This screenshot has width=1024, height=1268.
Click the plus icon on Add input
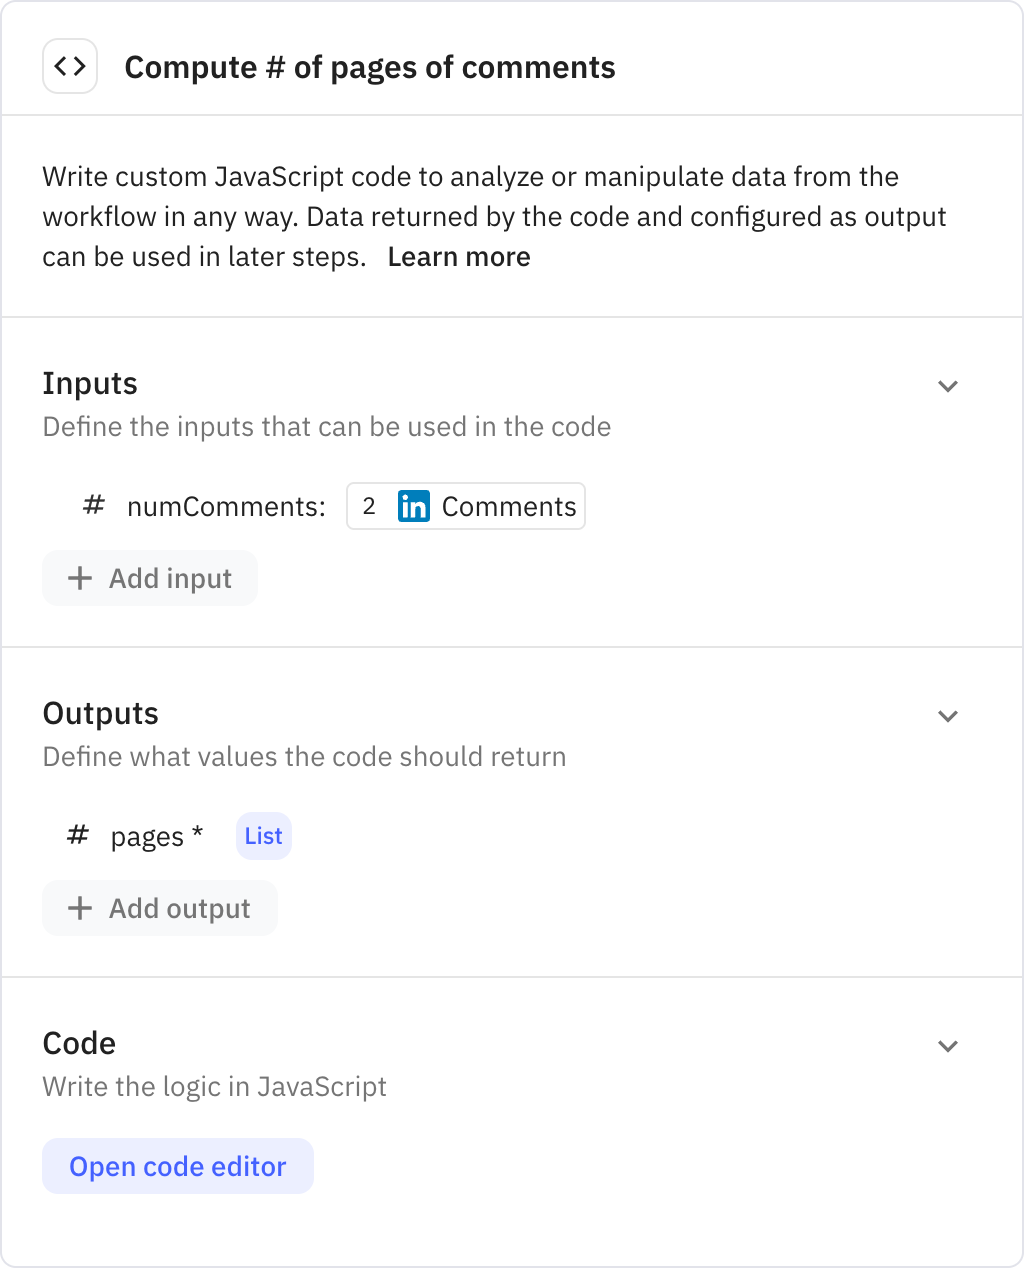point(79,578)
